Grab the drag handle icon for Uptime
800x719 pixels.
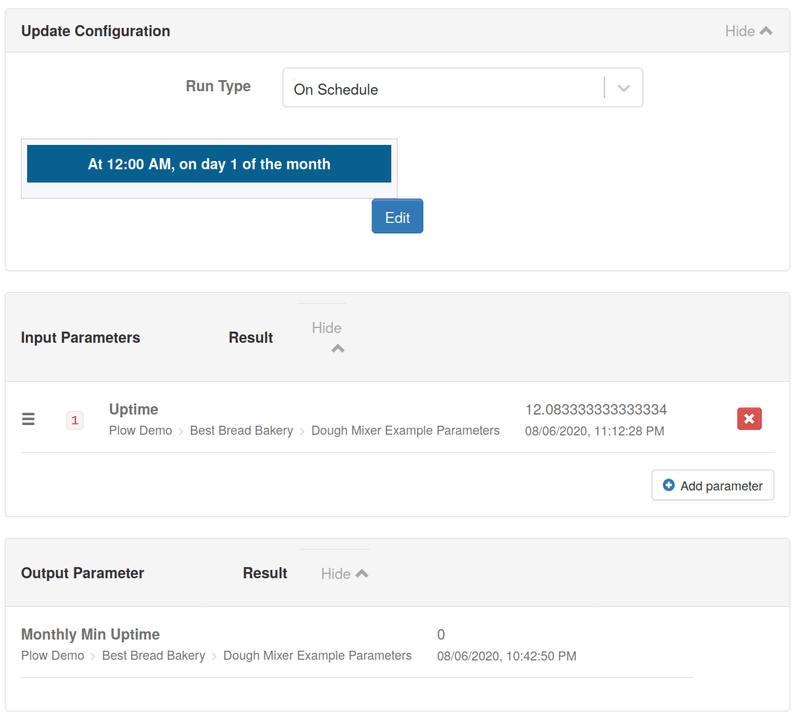click(x=28, y=419)
